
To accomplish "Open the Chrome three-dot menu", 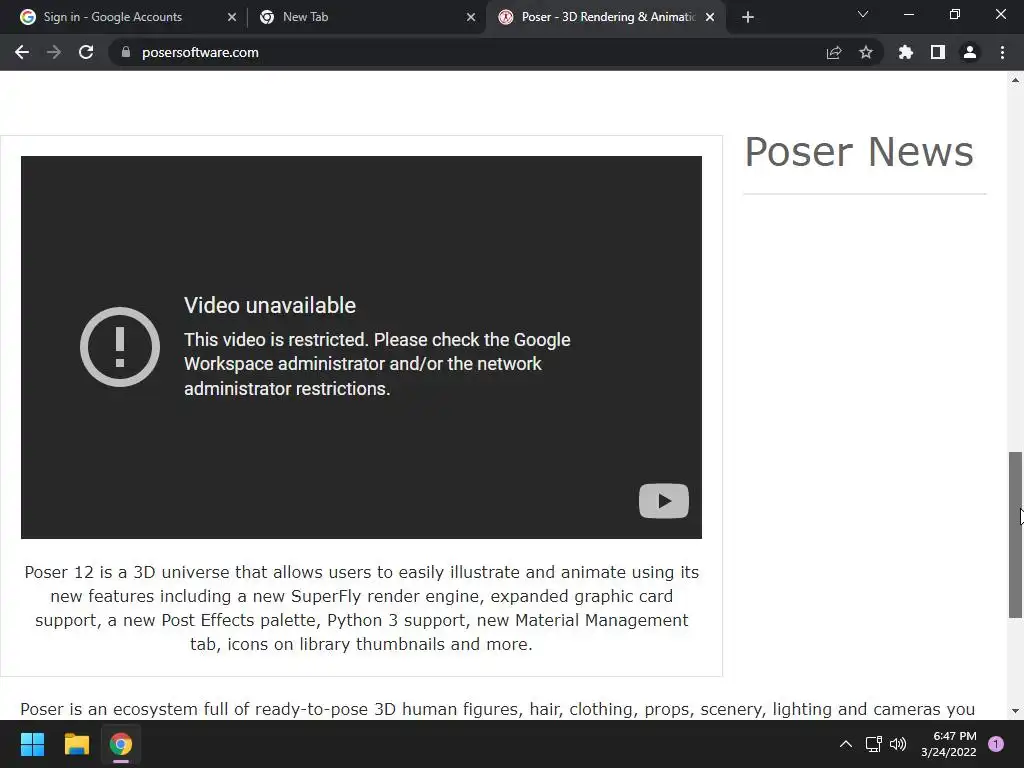I will (1002, 52).
